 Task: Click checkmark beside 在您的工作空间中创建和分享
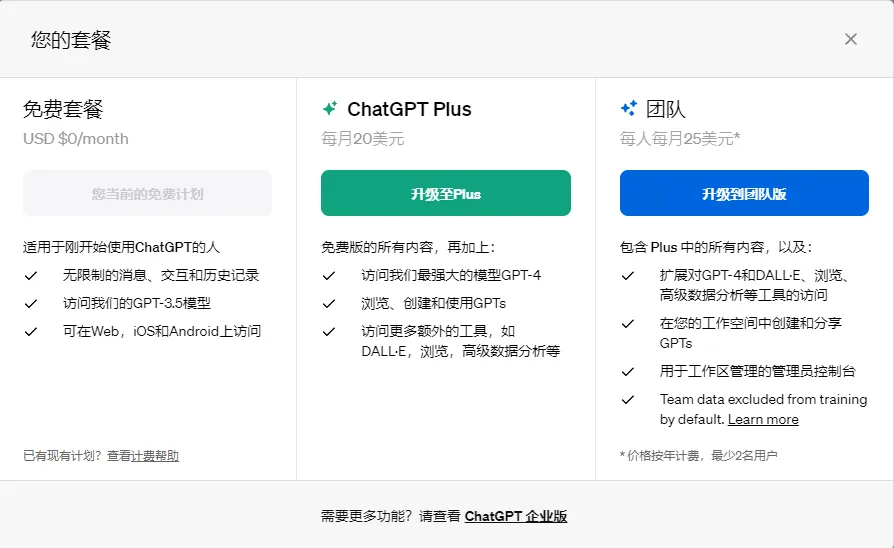[x=628, y=324]
